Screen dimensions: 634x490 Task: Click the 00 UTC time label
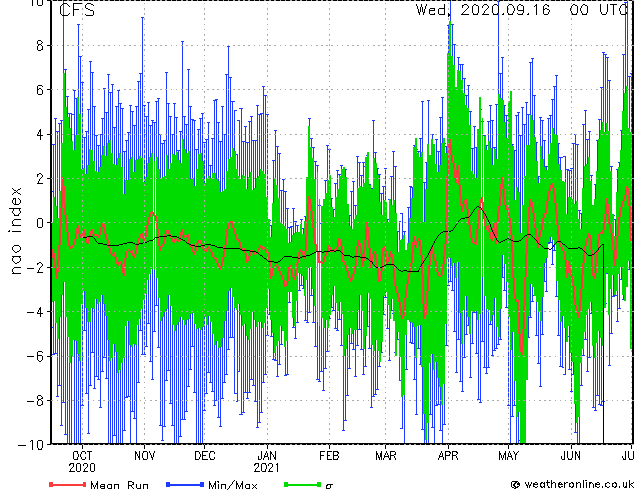click(599, 10)
